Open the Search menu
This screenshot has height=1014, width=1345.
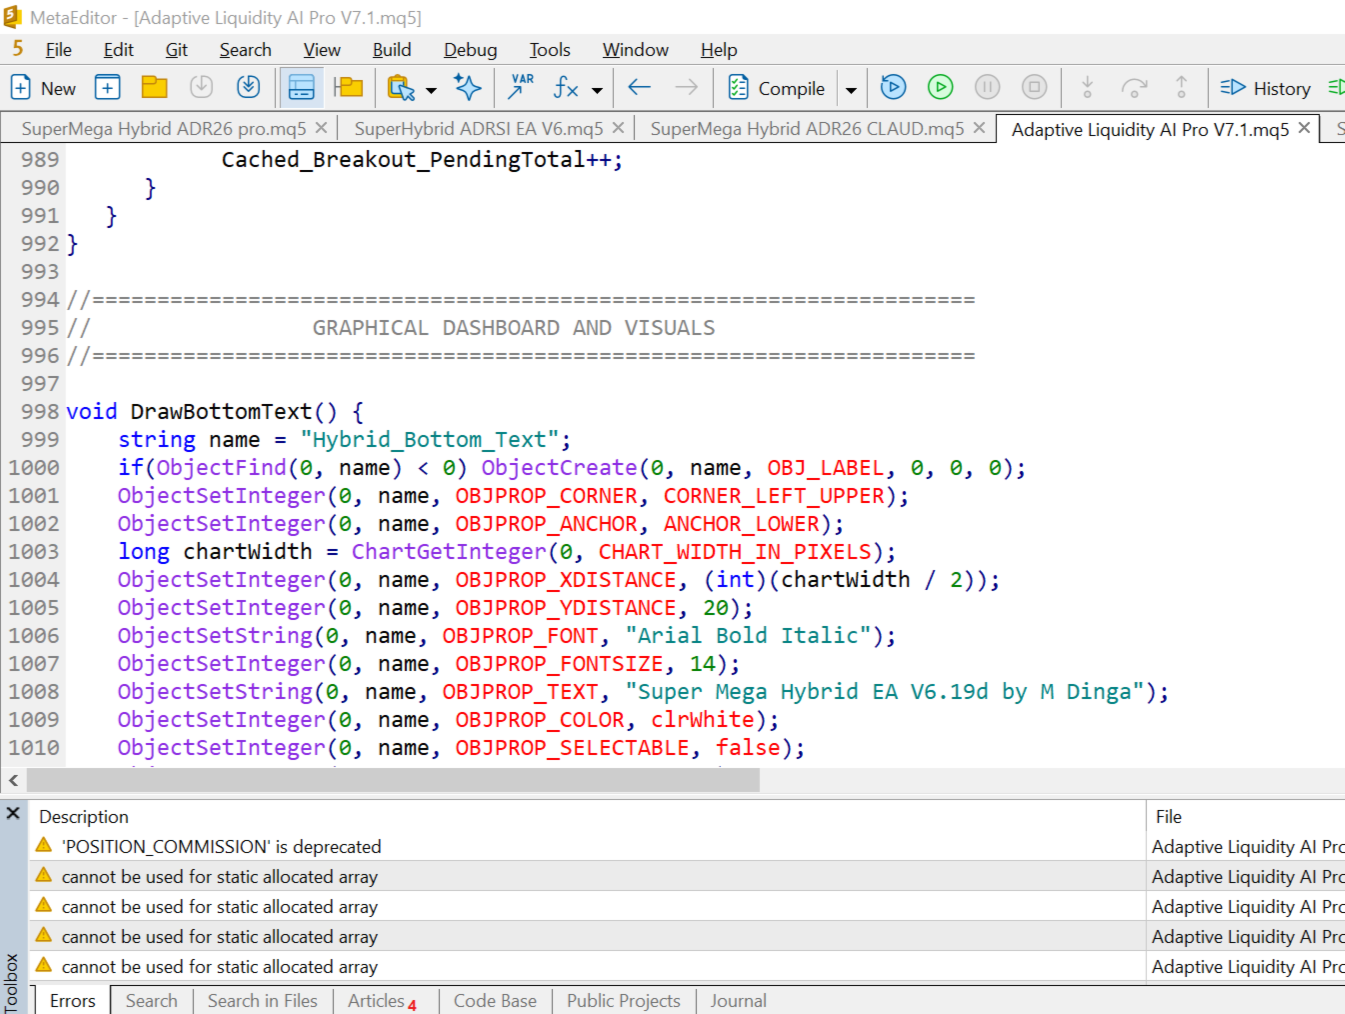(245, 50)
